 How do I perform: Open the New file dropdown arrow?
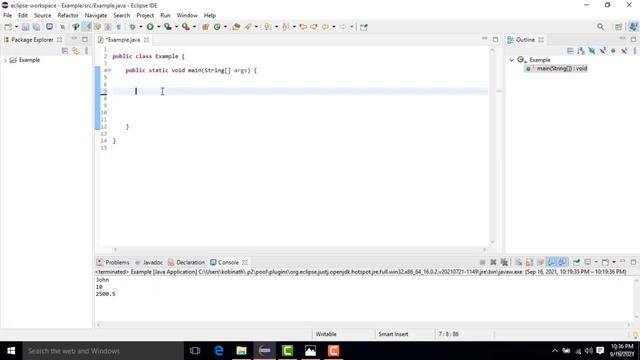(16, 27)
